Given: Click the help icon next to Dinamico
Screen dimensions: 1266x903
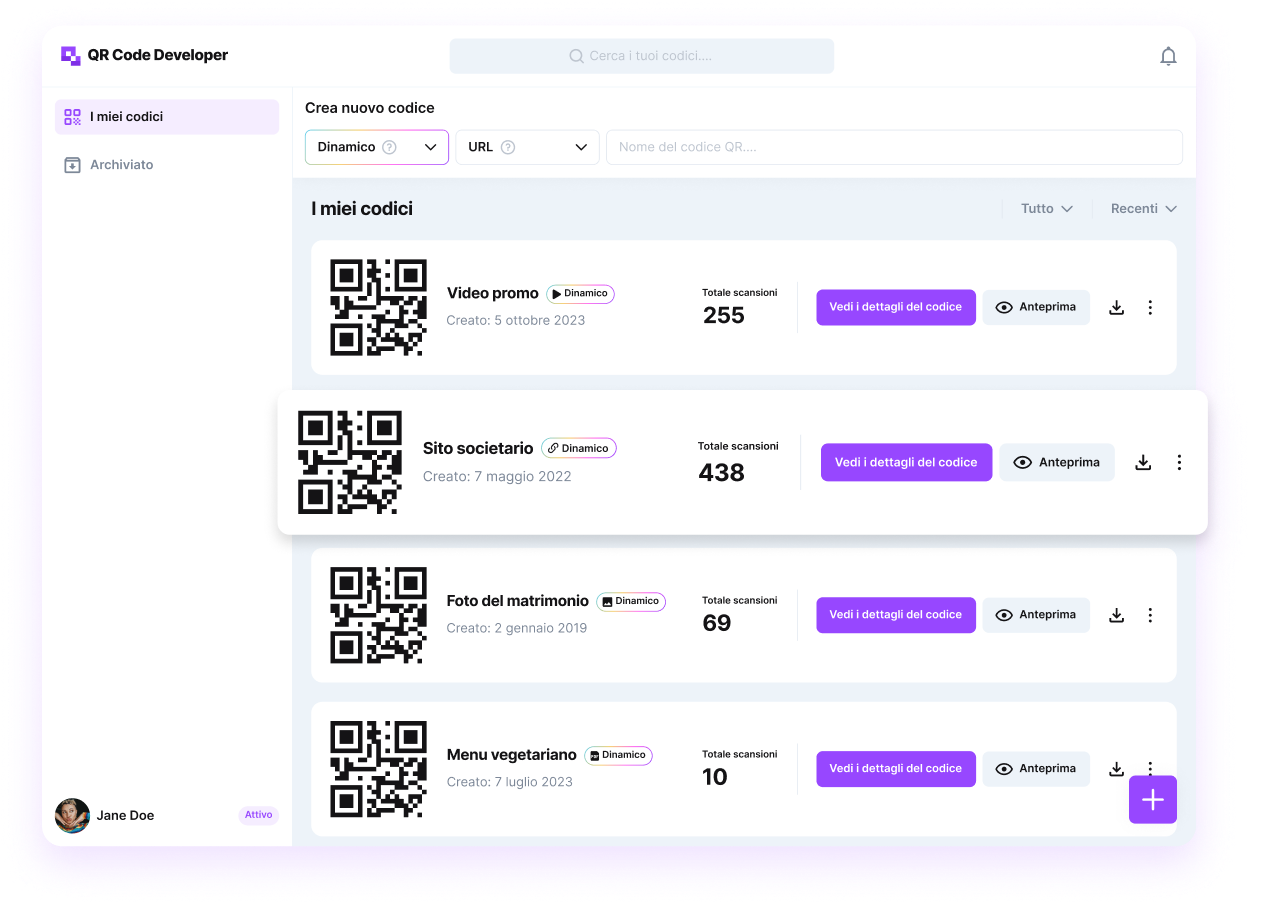Looking at the screenshot, I should coord(389,146).
